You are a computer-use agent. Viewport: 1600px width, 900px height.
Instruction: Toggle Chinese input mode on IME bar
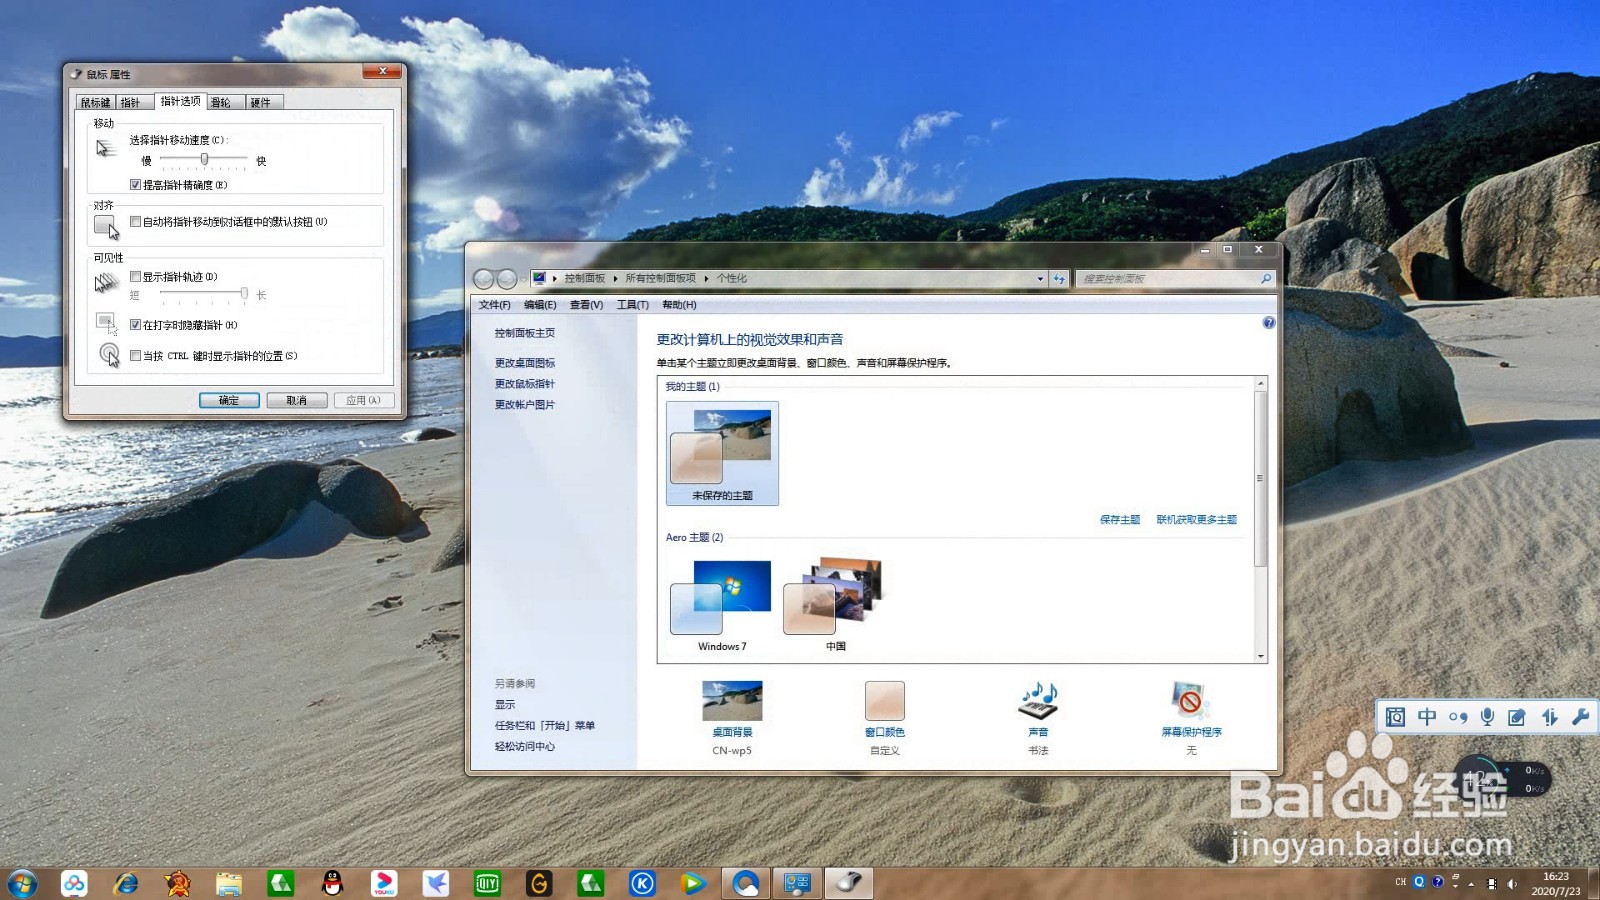[1427, 717]
